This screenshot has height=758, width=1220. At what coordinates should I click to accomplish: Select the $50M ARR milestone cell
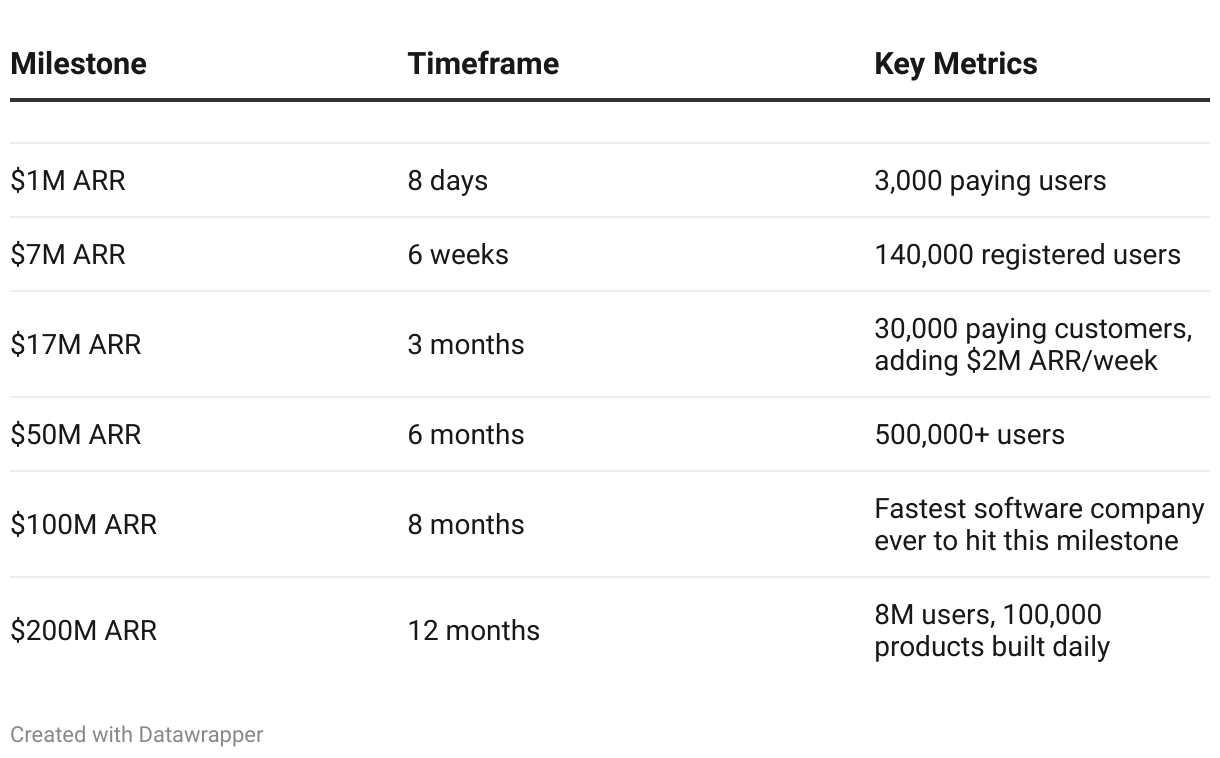pos(76,435)
